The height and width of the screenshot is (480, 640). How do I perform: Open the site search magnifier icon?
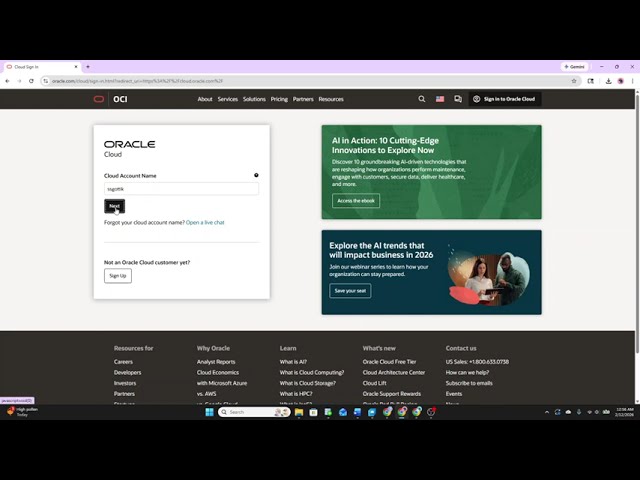422,99
